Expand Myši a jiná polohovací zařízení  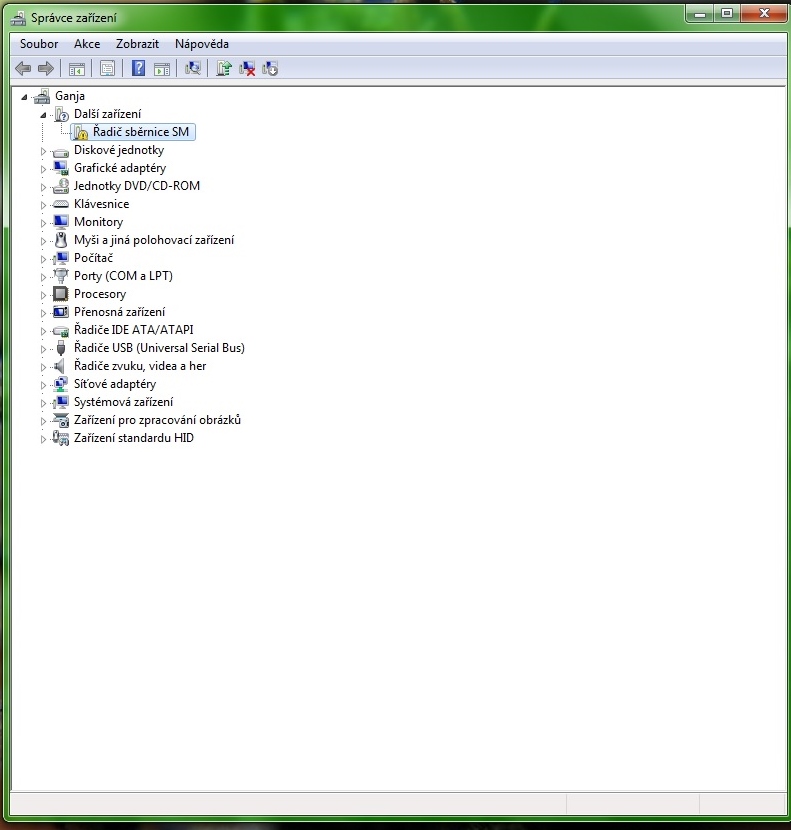pos(43,241)
